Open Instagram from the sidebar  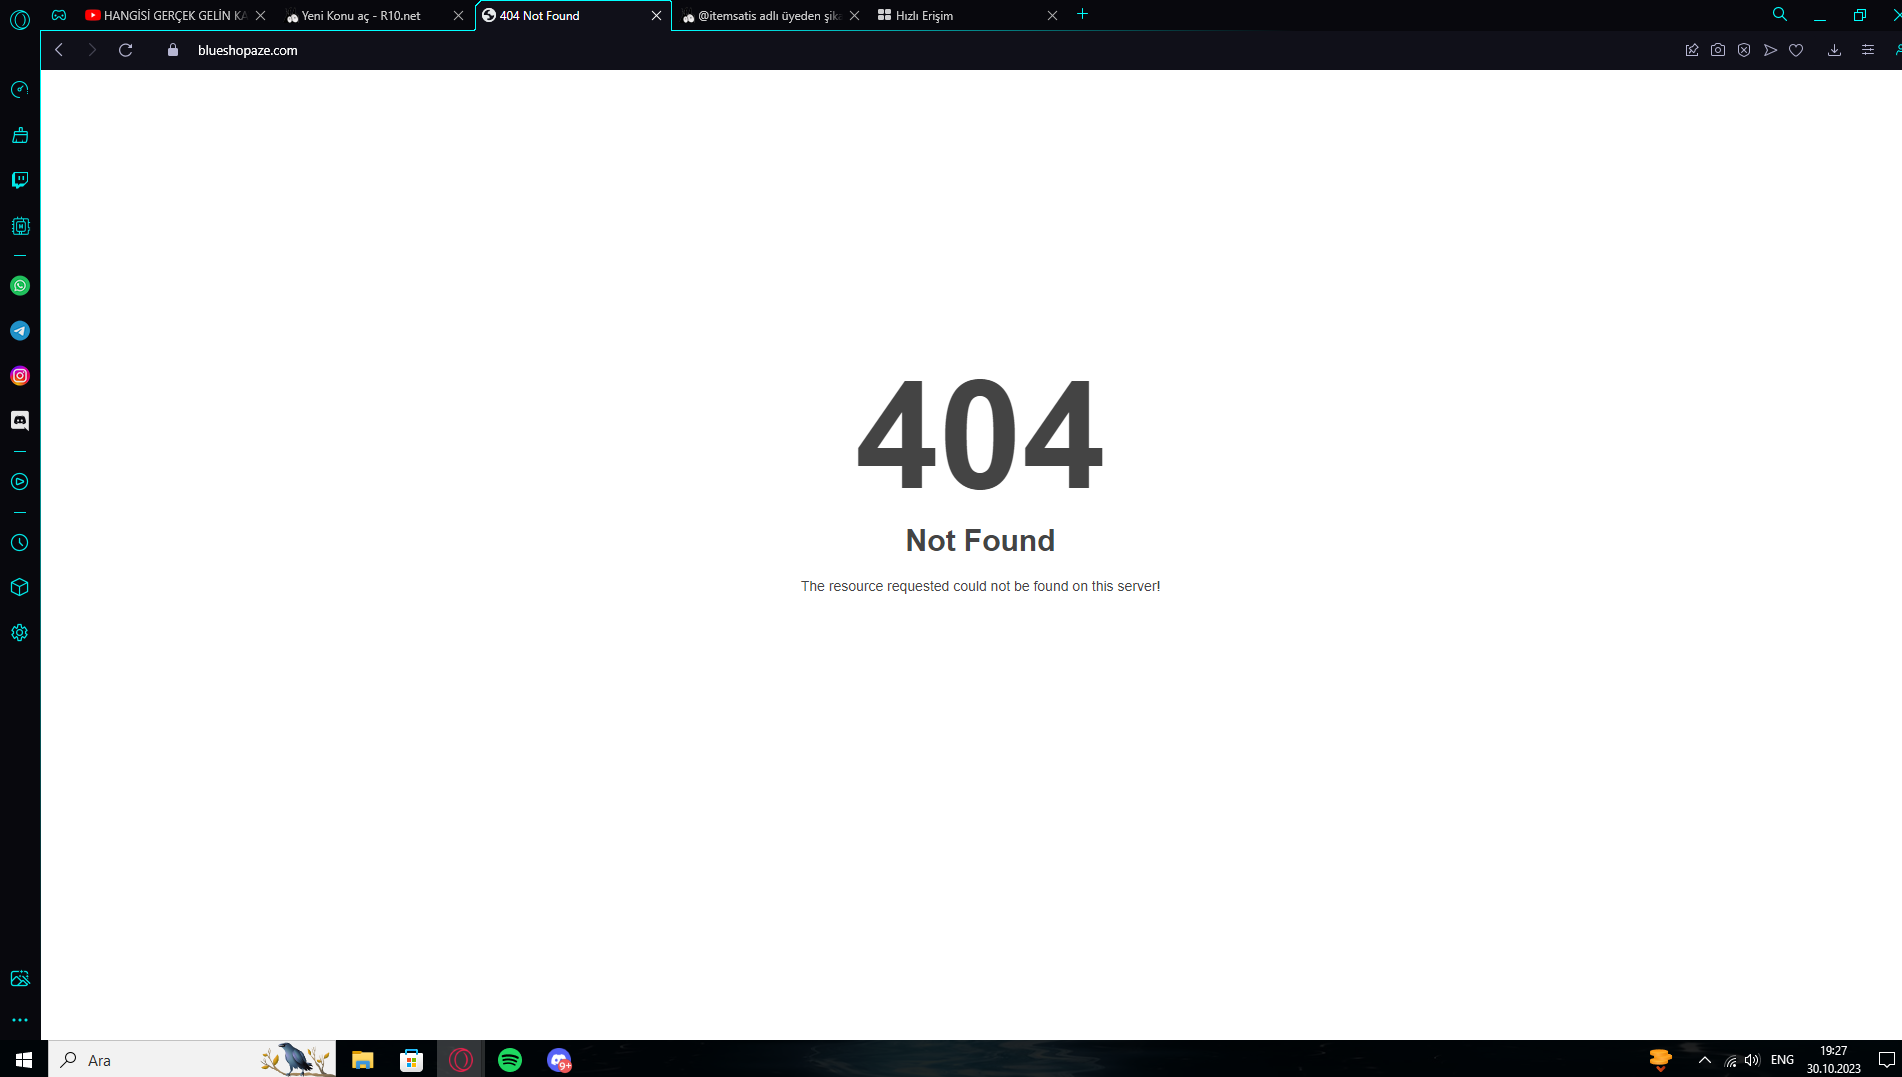[x=20, y=376]
